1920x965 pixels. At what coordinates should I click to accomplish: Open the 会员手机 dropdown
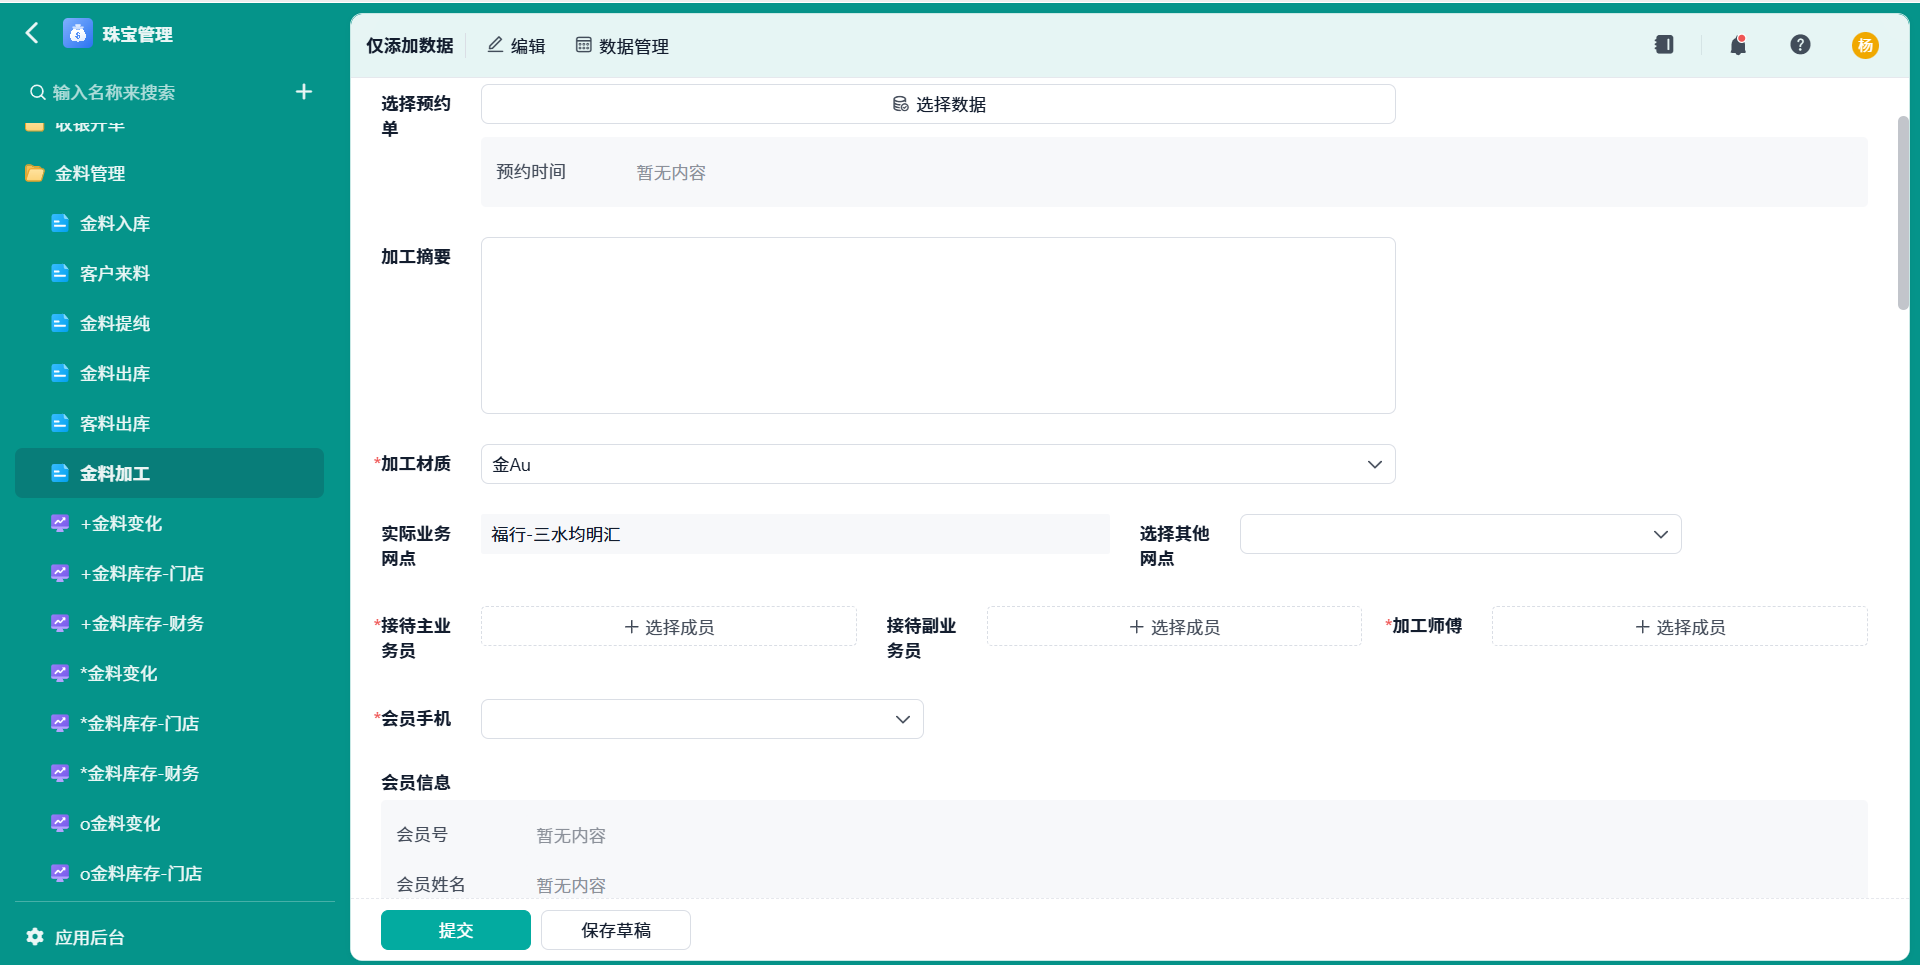(702, 719)
